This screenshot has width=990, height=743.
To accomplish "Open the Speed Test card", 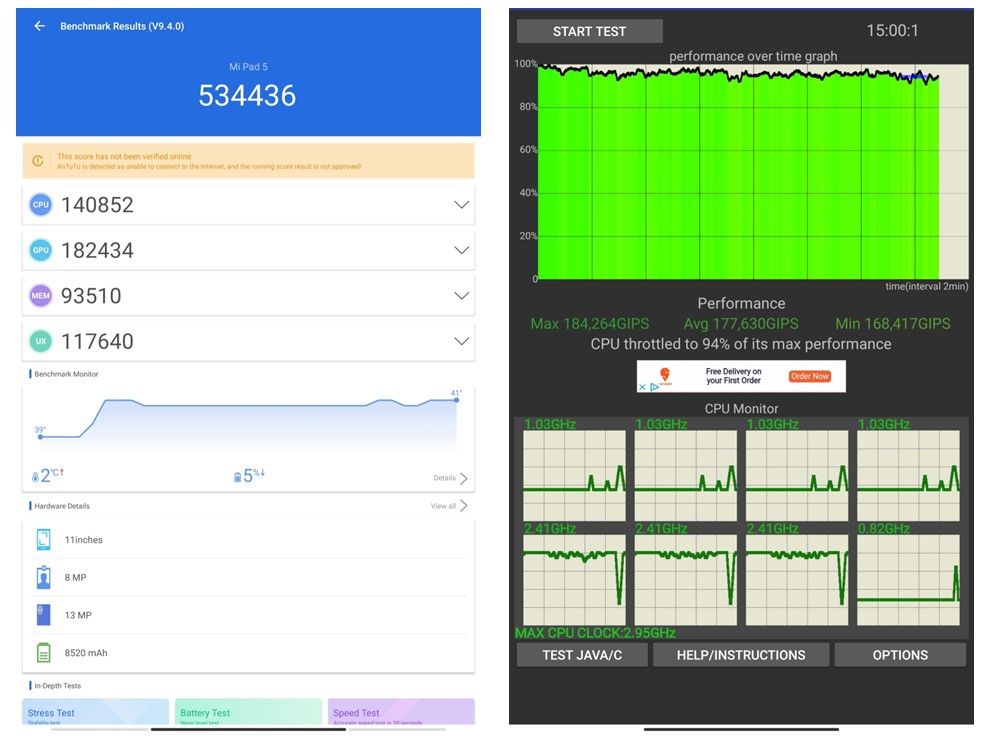I will [401, 711].
